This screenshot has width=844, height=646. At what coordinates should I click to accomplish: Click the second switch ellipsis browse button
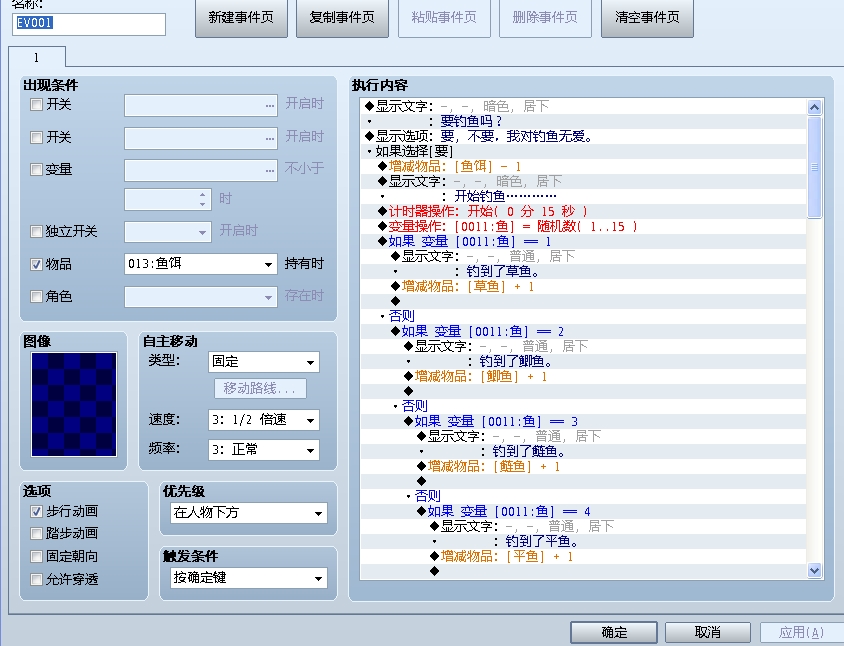pos(270,138)
